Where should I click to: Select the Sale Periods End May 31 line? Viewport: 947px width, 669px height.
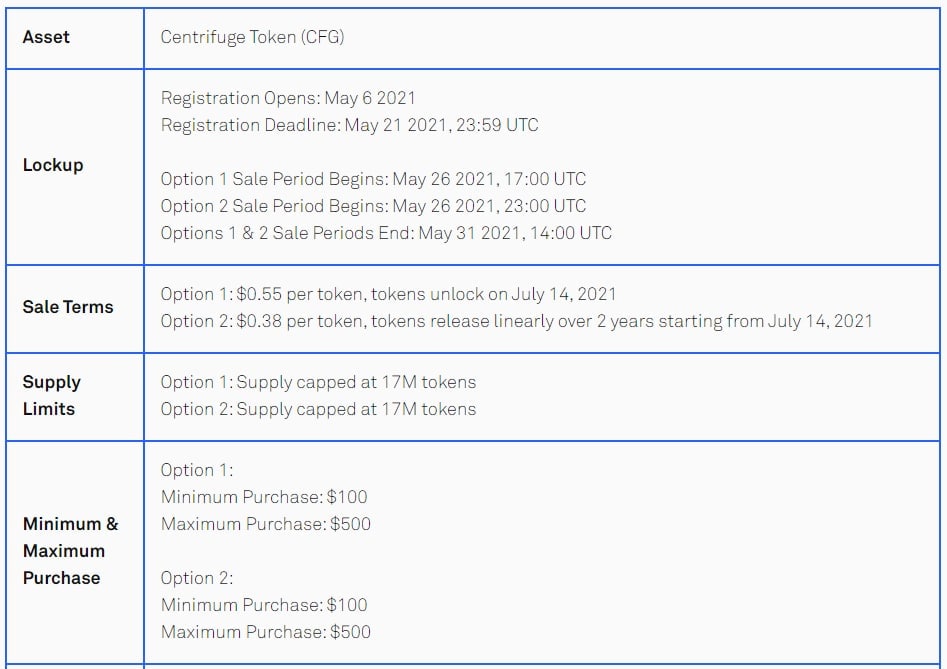(x=386, y=233)
